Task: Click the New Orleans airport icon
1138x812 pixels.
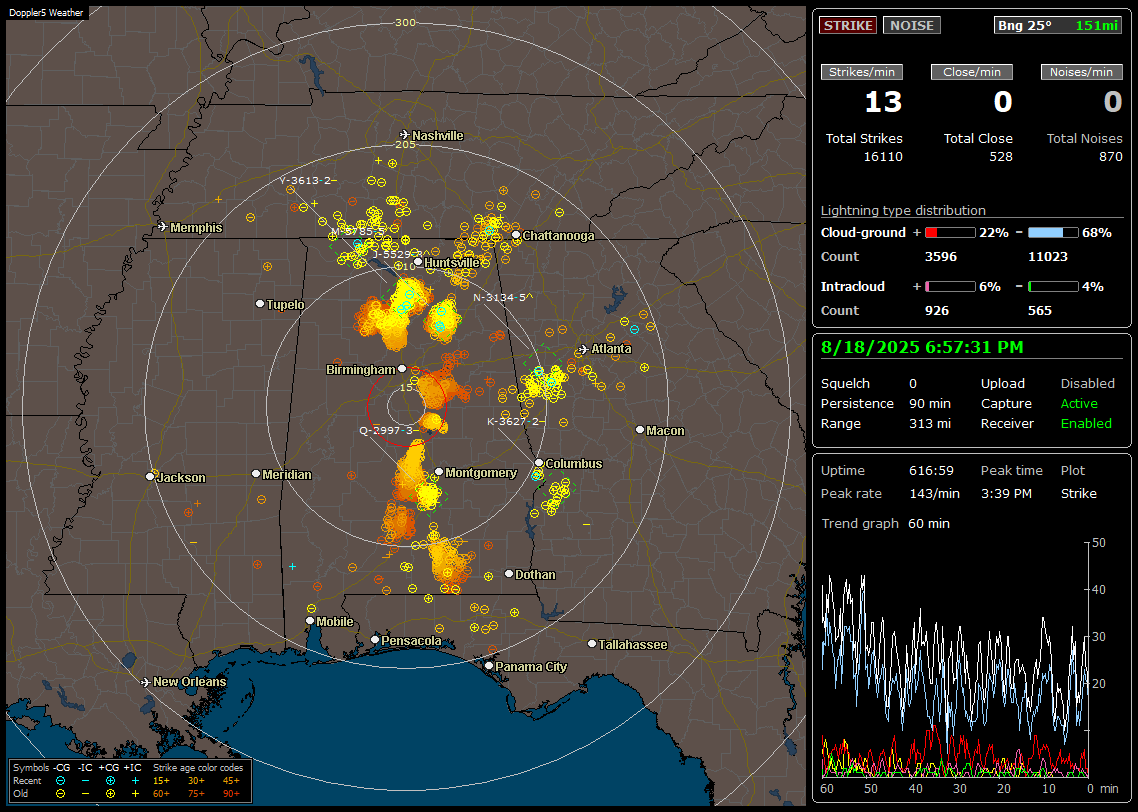Action: click(145, 682)
